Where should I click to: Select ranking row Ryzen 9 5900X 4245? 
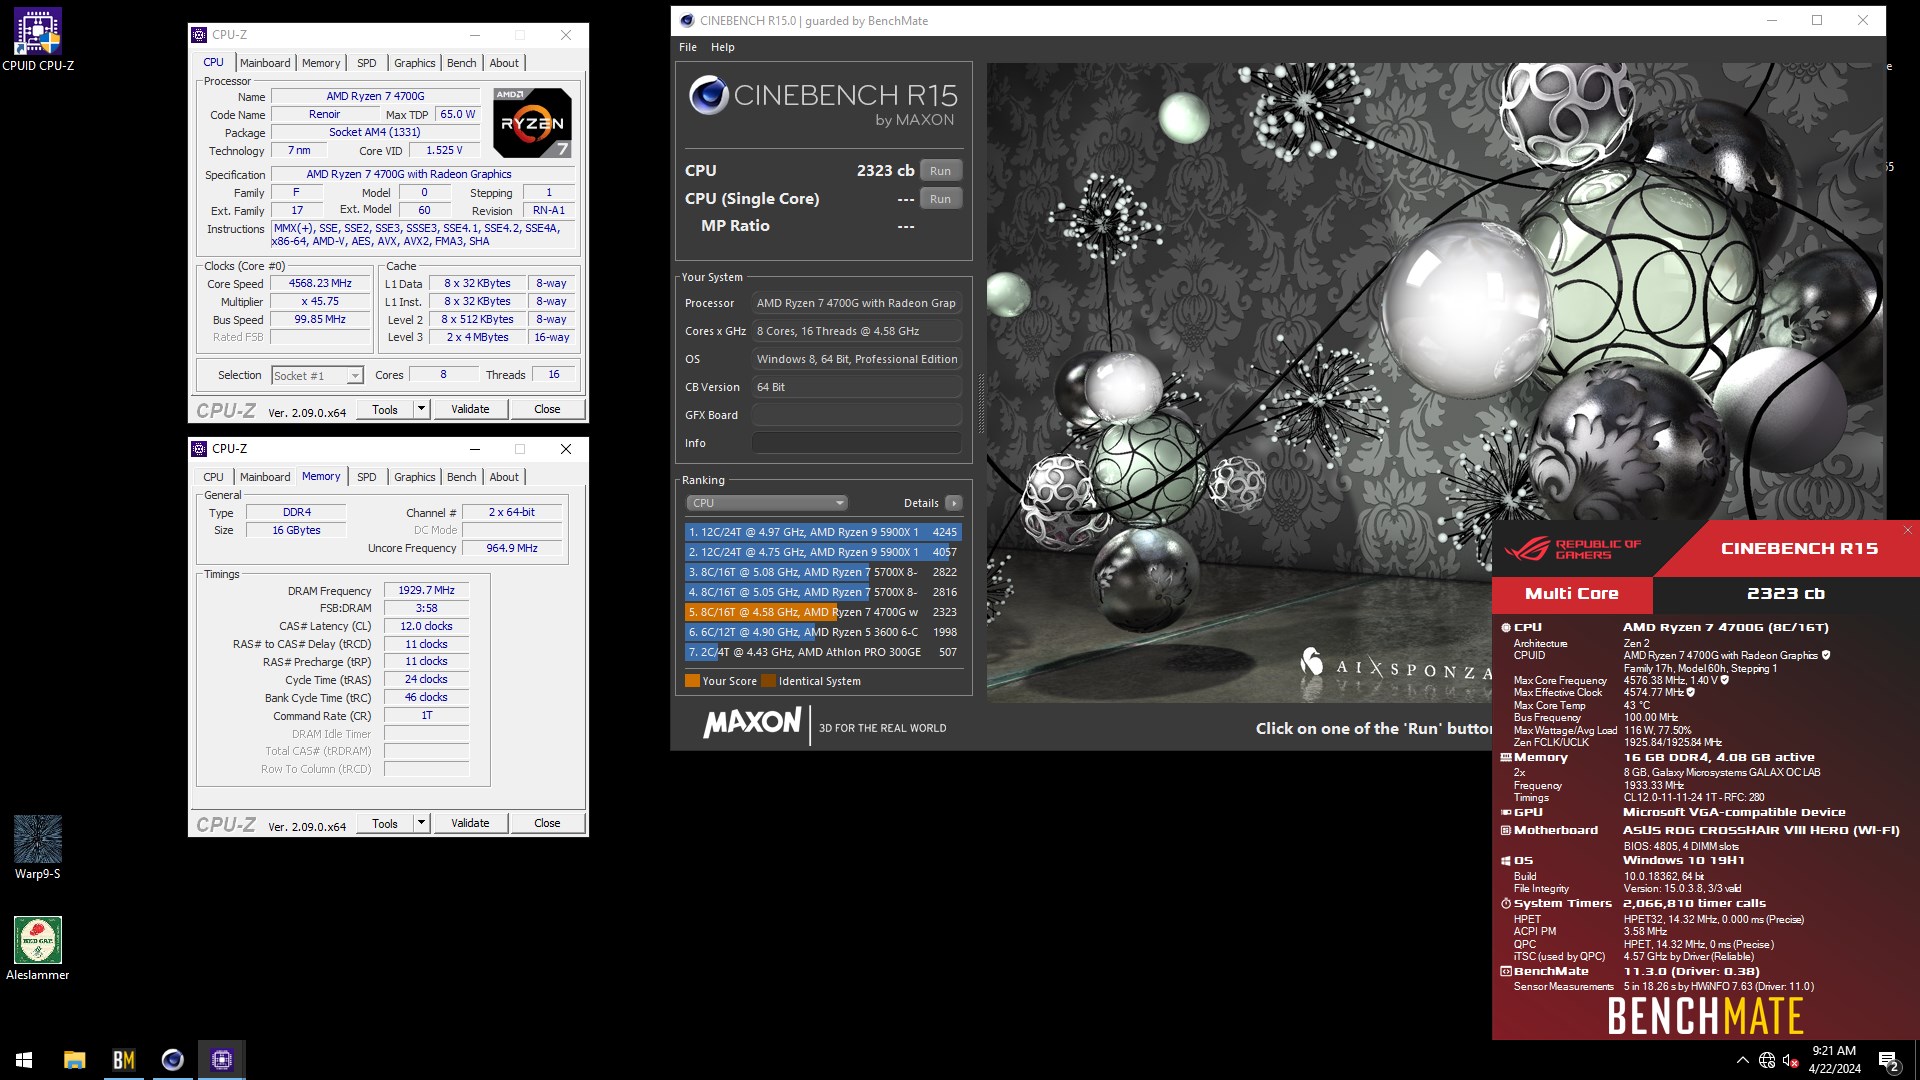823,532
